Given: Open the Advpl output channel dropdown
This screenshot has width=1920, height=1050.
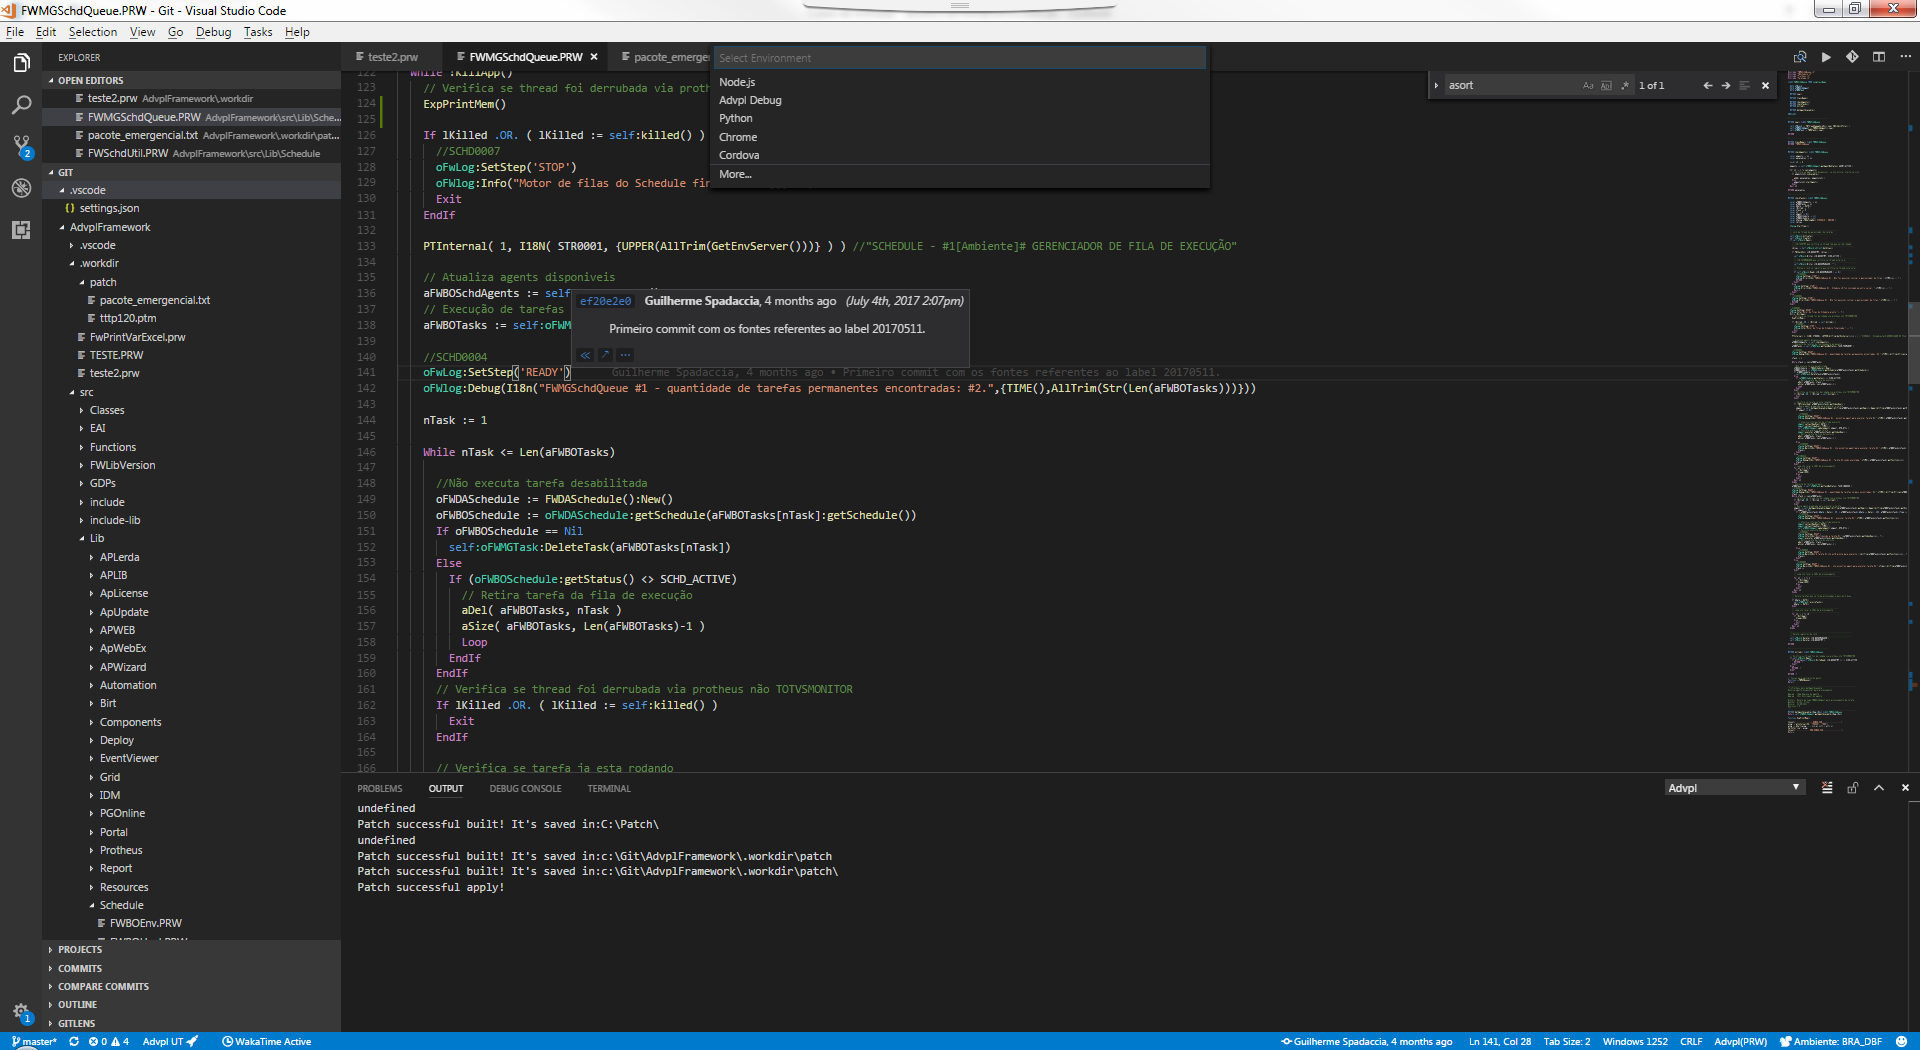Looking at the screenshot, I should [1734, 788].
